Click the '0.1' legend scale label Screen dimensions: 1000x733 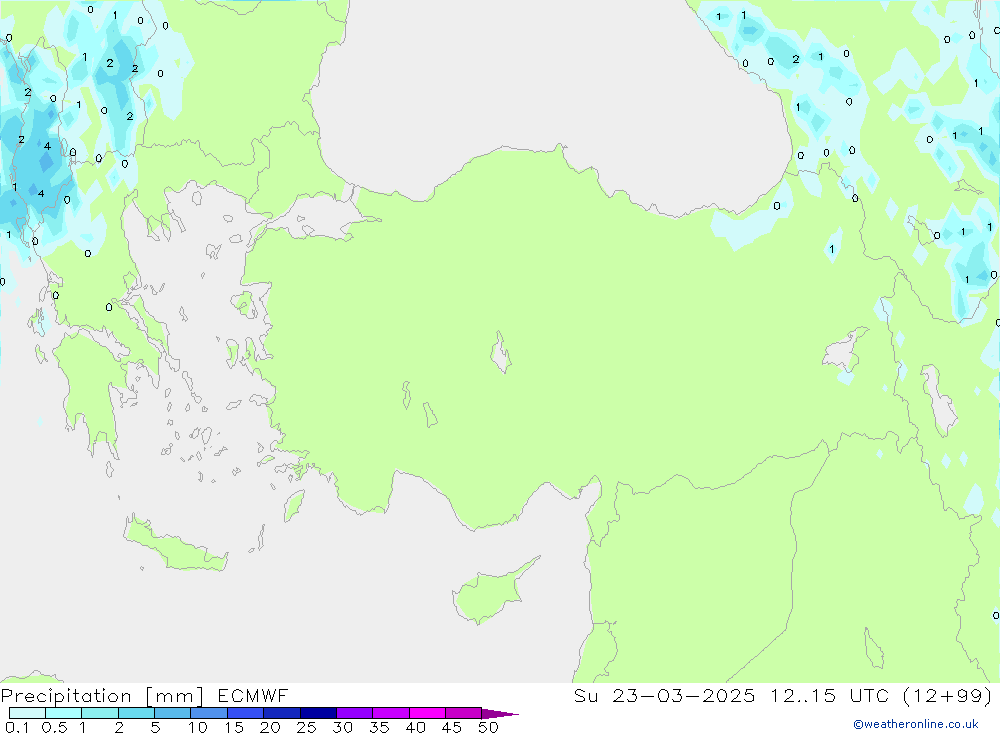pyautogui.click(x=17, y=727)
